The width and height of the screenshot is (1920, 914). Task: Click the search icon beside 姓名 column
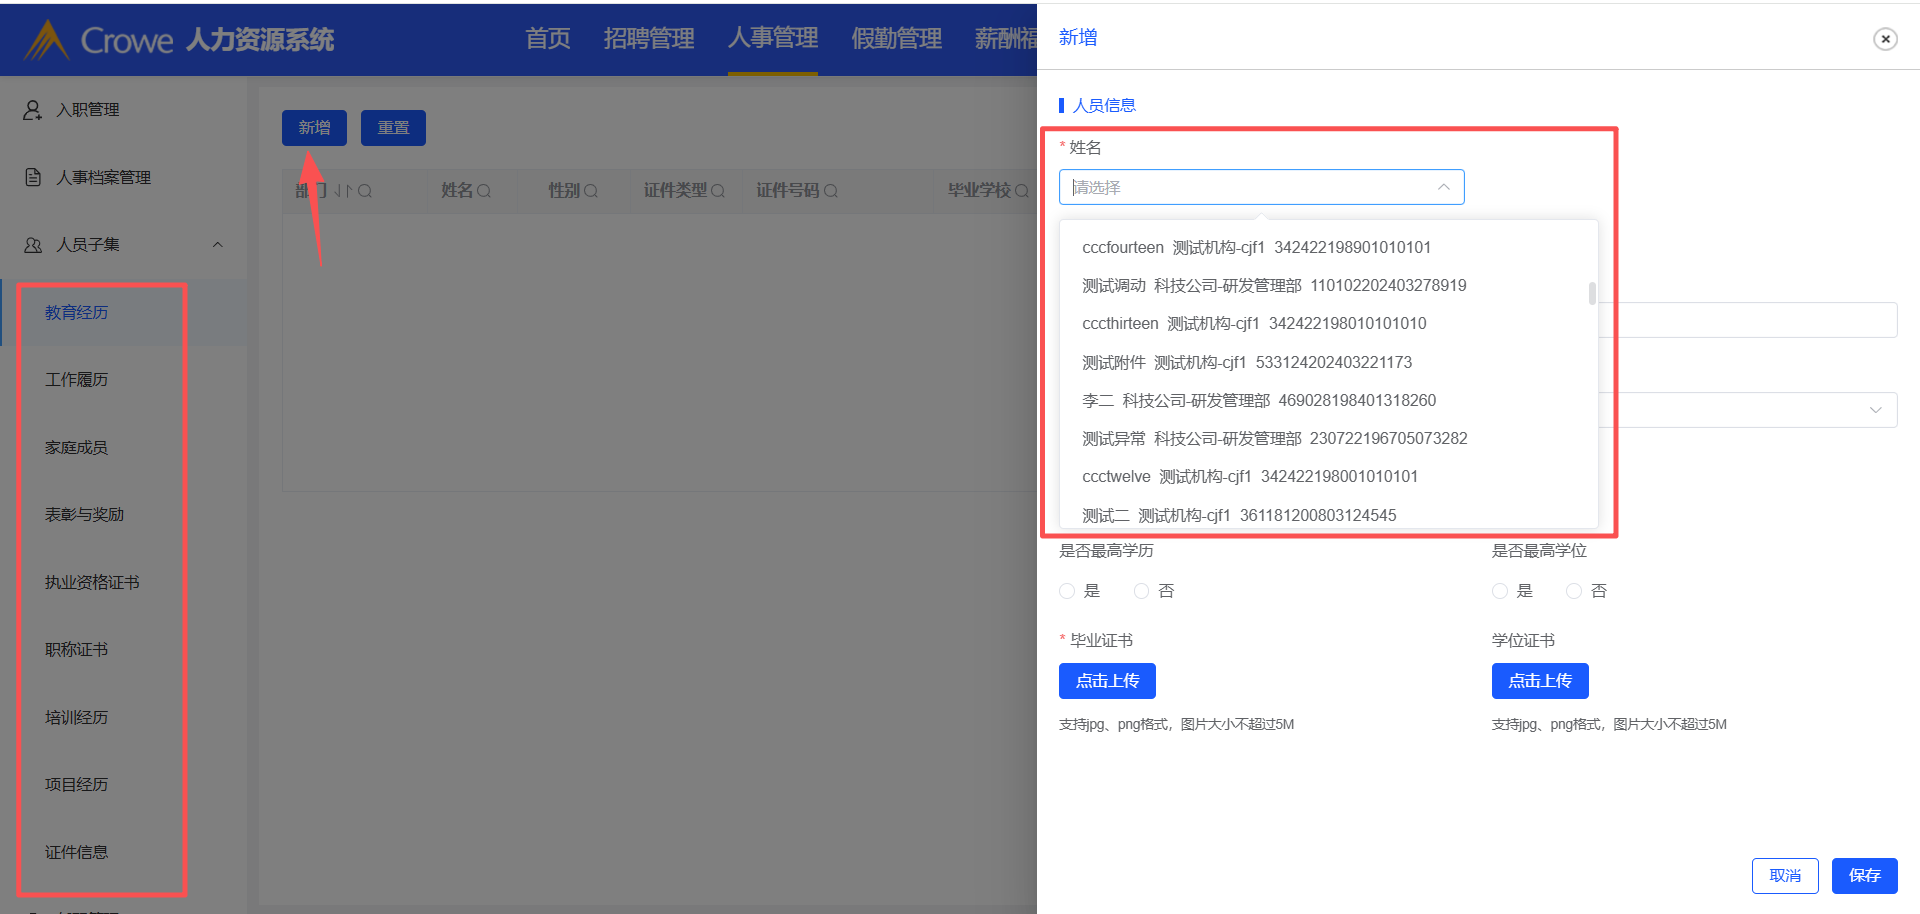pos(484,191)
